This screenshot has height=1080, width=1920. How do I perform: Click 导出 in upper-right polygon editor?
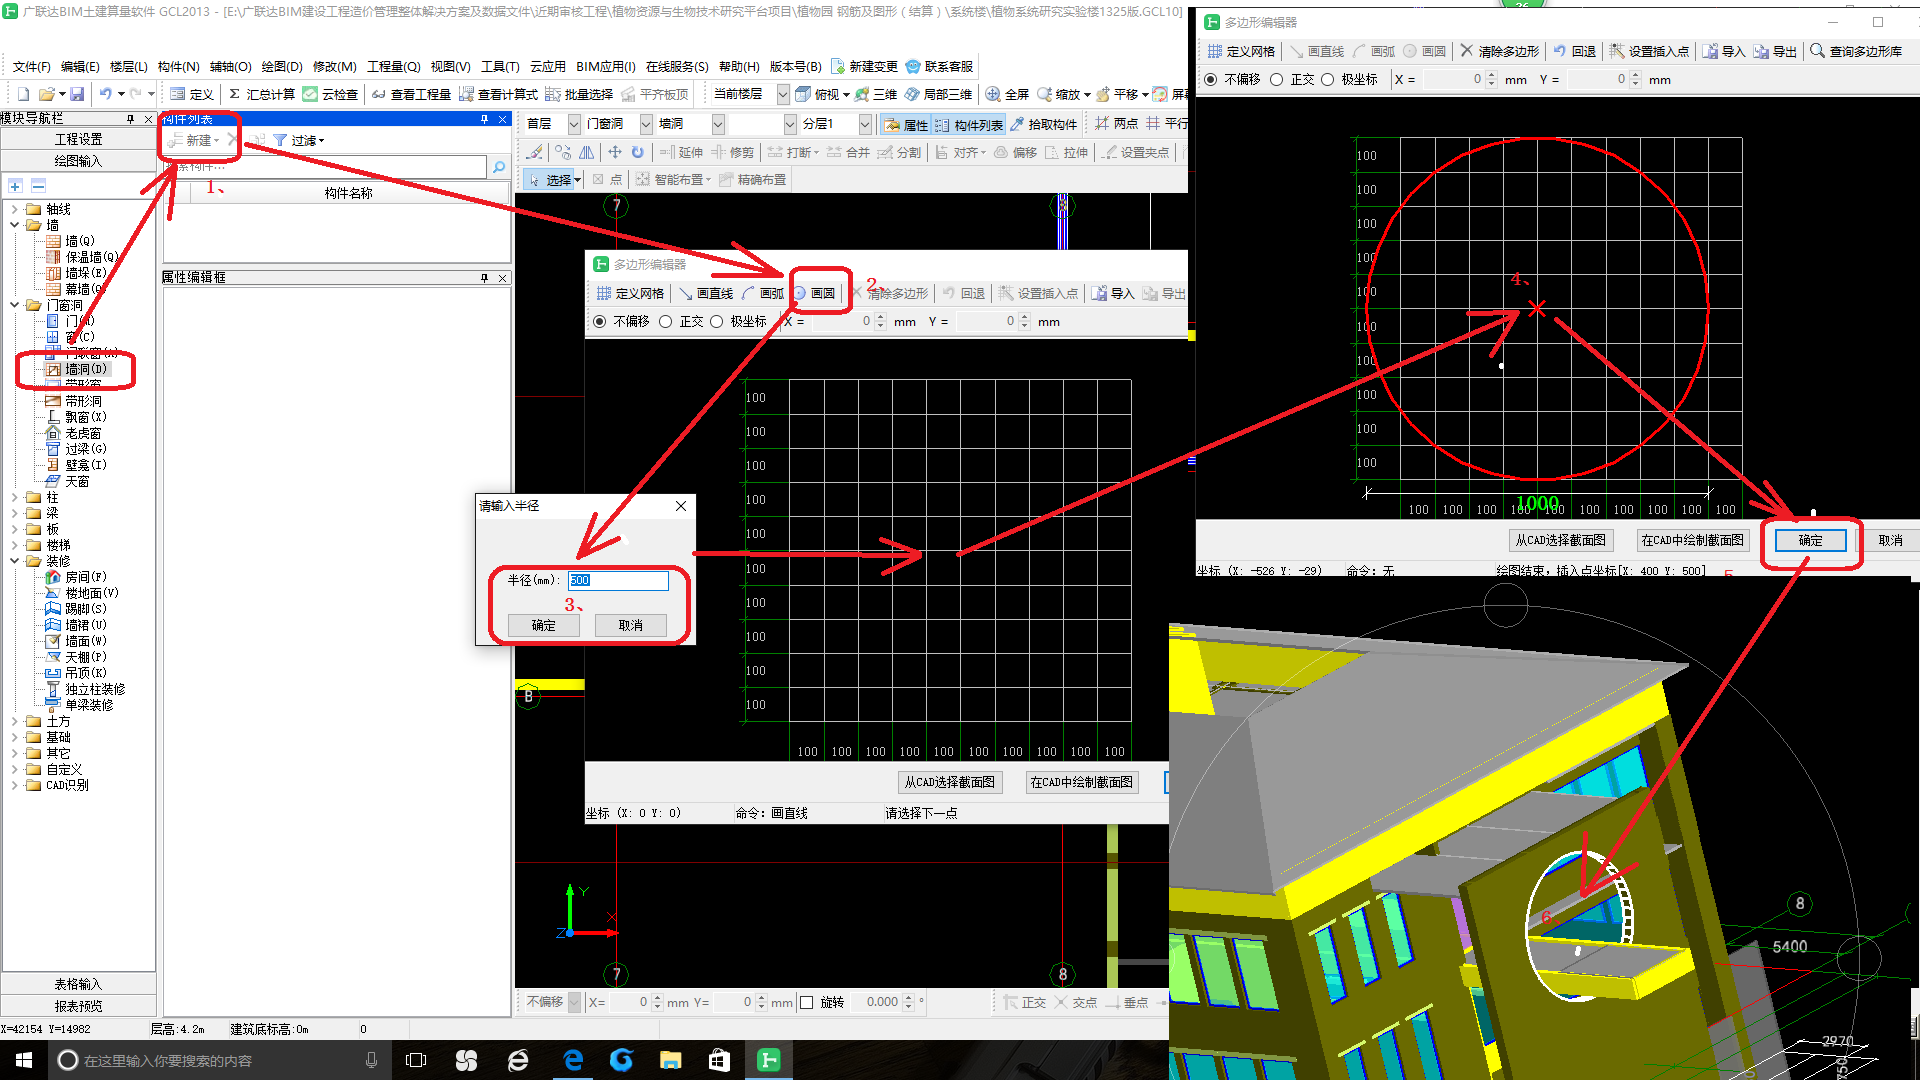point(1775,51)
